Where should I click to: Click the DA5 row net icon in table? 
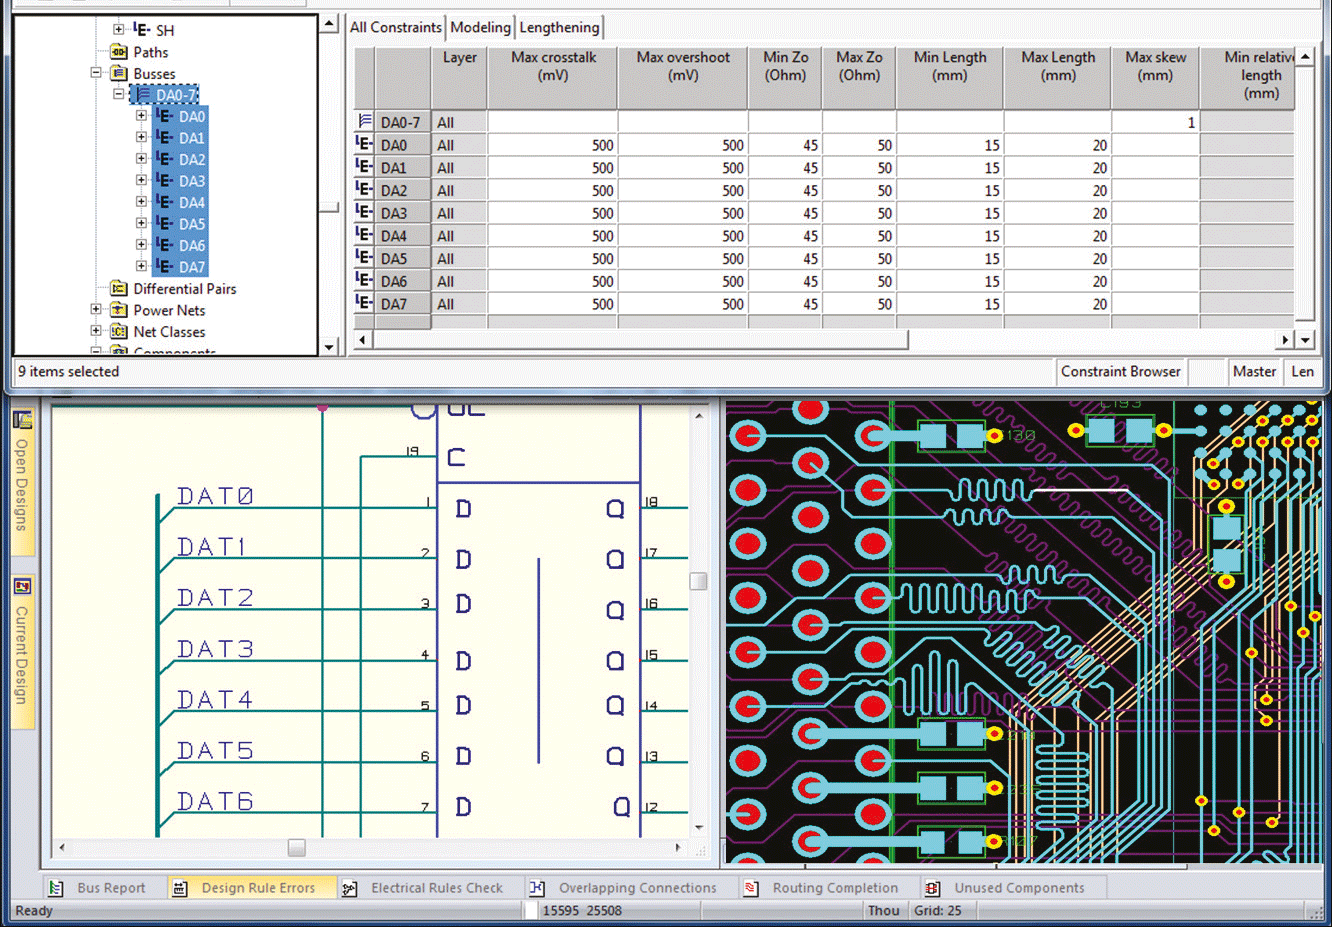coord(365,258)
